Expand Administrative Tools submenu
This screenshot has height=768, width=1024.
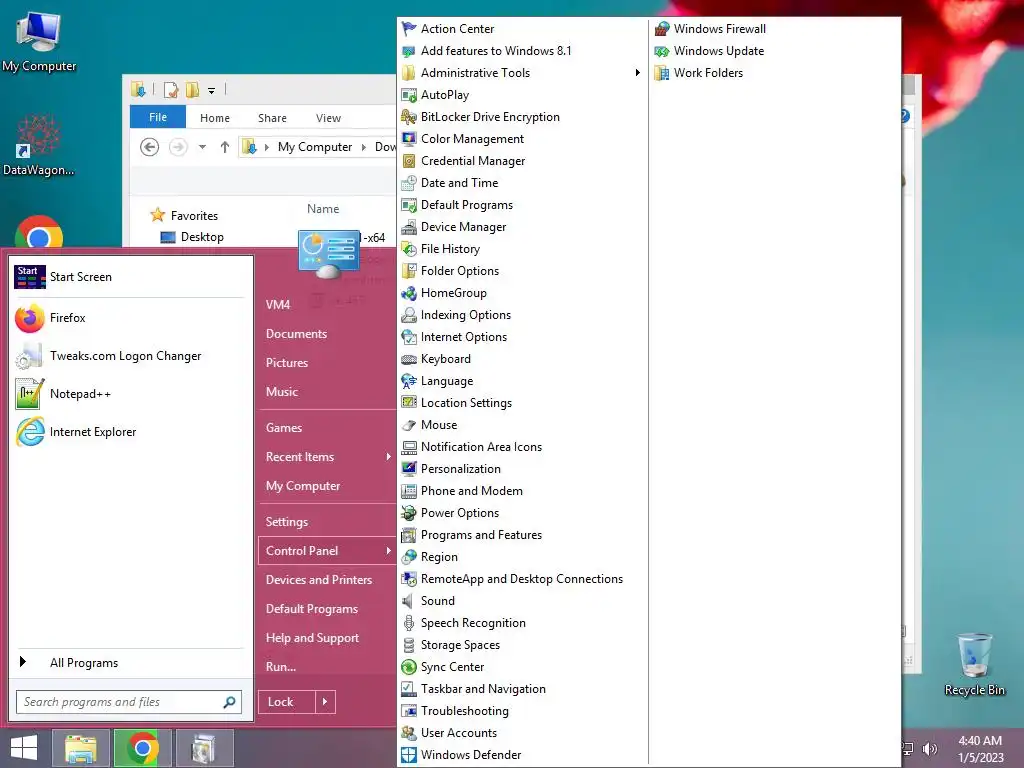click(637, 72)
